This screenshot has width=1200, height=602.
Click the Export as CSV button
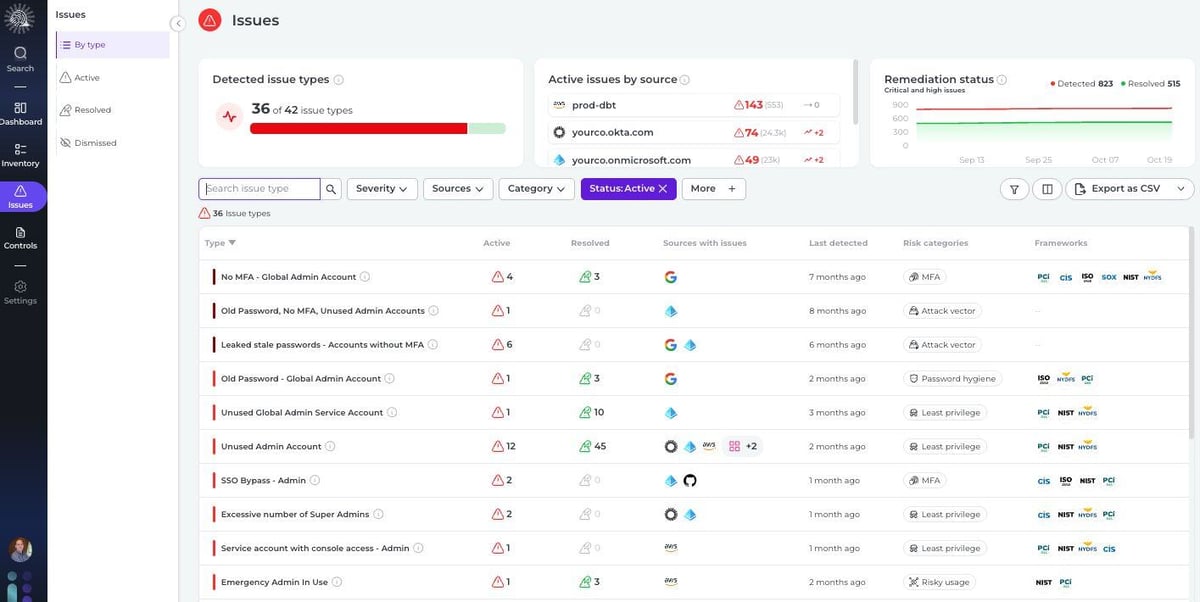[1117, 188]
